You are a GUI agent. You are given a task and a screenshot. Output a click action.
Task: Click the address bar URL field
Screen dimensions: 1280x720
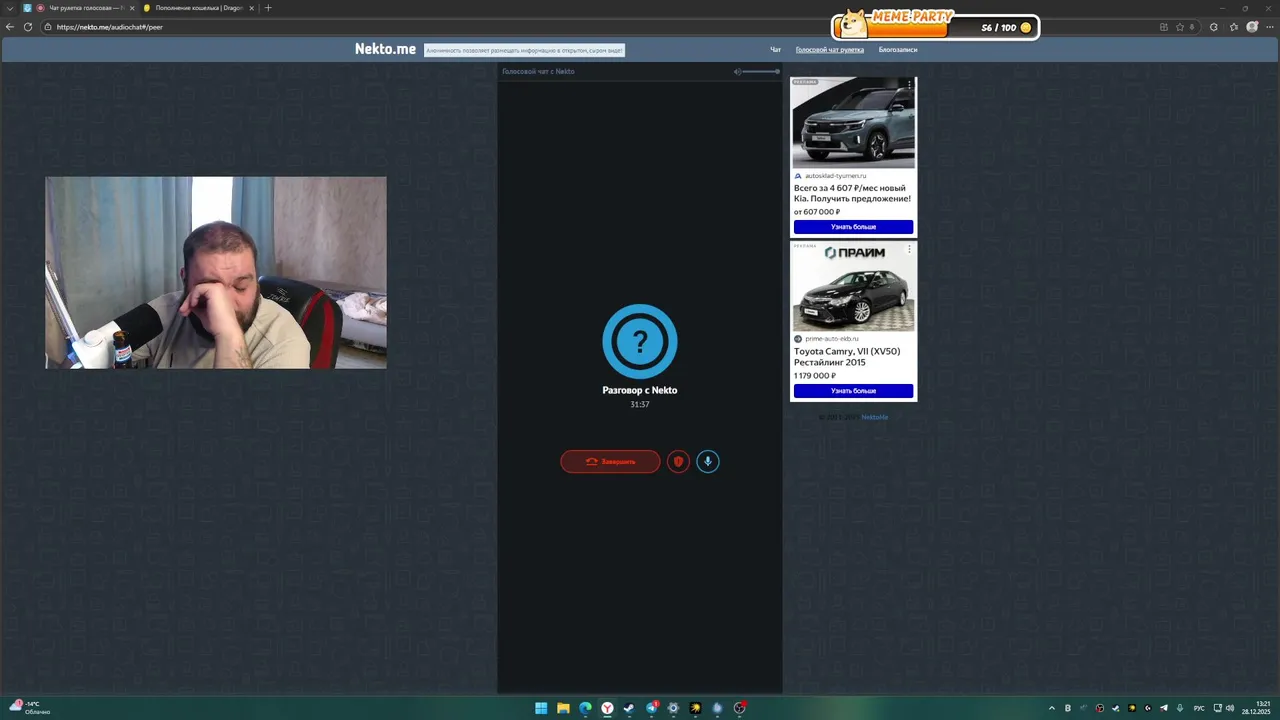(x=600, y=27)
